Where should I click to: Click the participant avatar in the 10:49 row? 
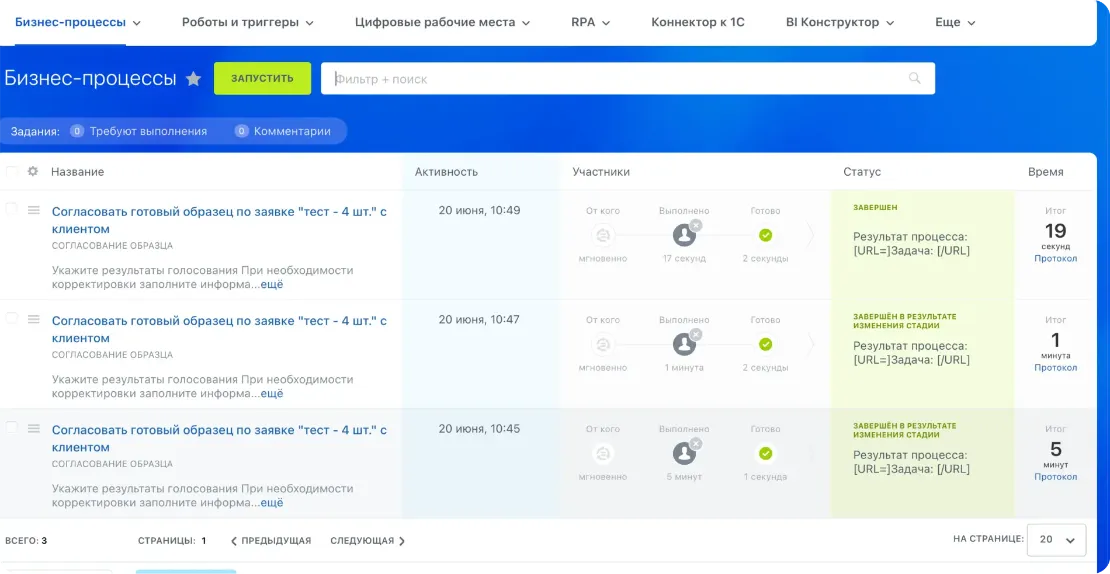click(684, 235)
